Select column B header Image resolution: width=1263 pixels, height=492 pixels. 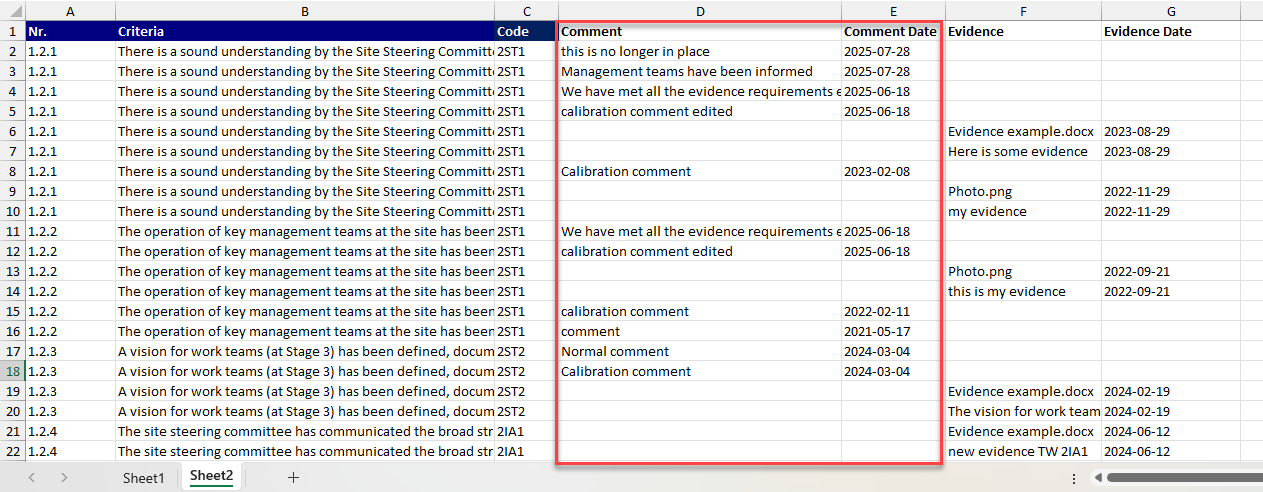pos(304,11)
